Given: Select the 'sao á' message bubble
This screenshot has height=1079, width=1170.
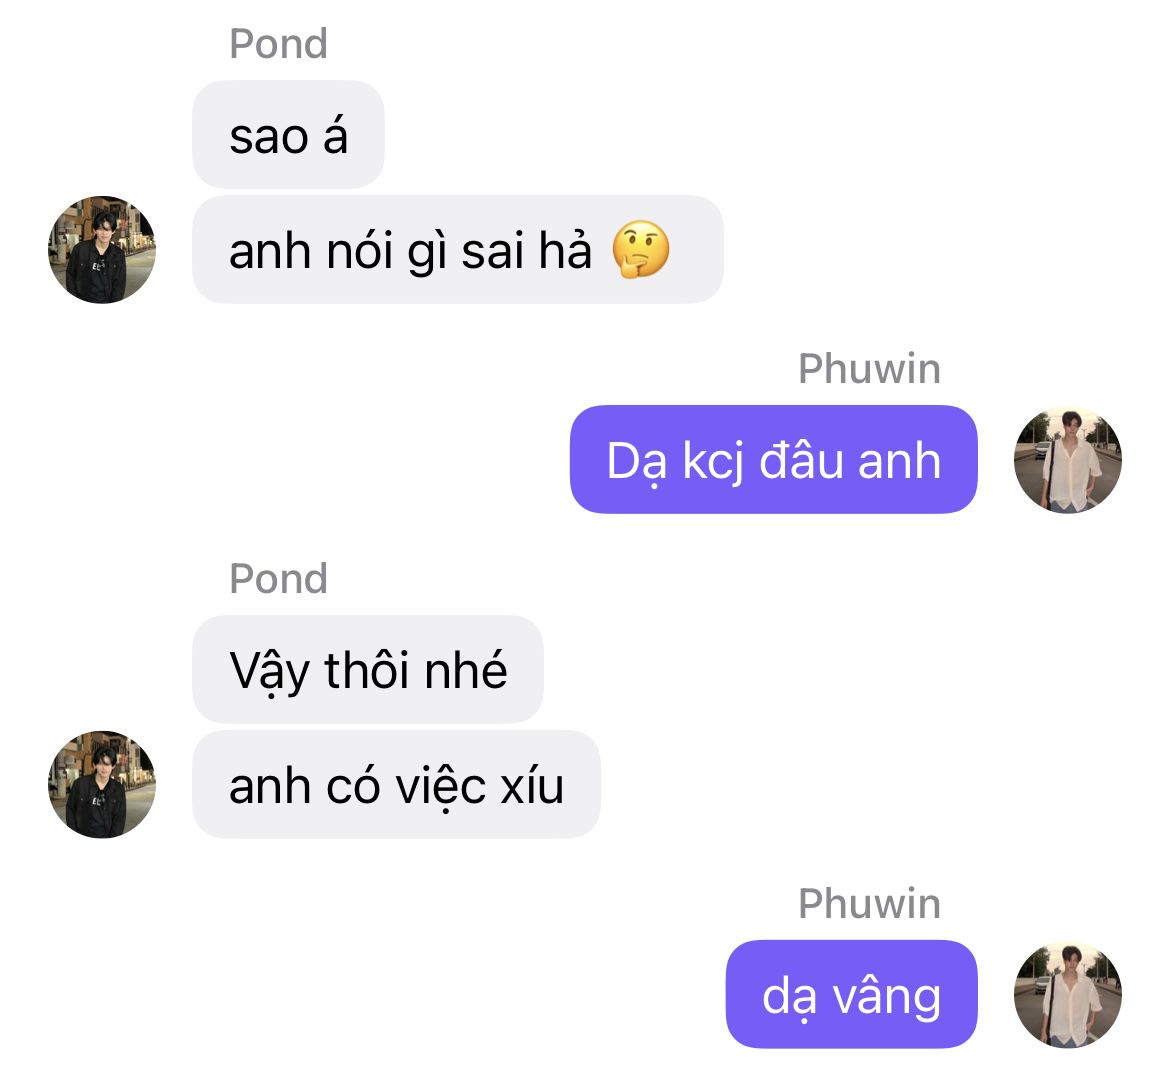Looking at the screenshot, I should tap(289, 135).
